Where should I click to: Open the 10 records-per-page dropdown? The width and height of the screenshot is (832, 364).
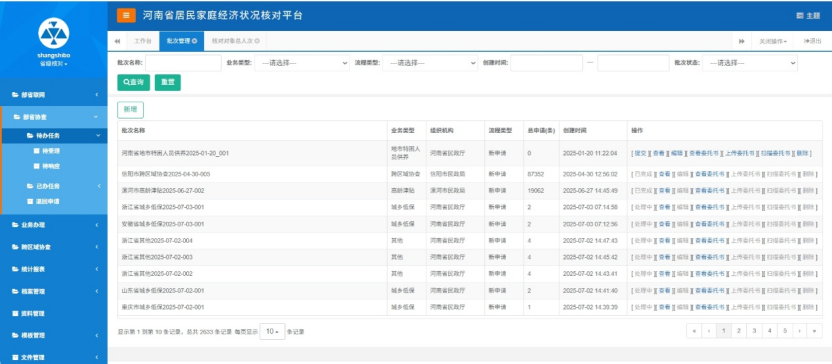click(272, 331)
